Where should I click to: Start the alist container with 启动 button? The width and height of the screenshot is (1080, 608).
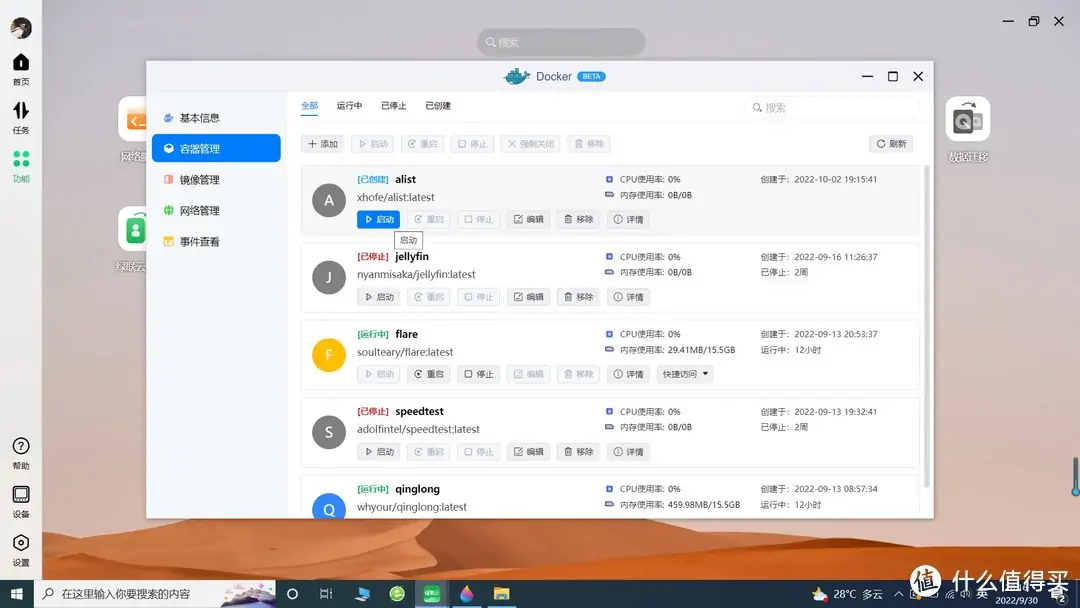point(378,219)
